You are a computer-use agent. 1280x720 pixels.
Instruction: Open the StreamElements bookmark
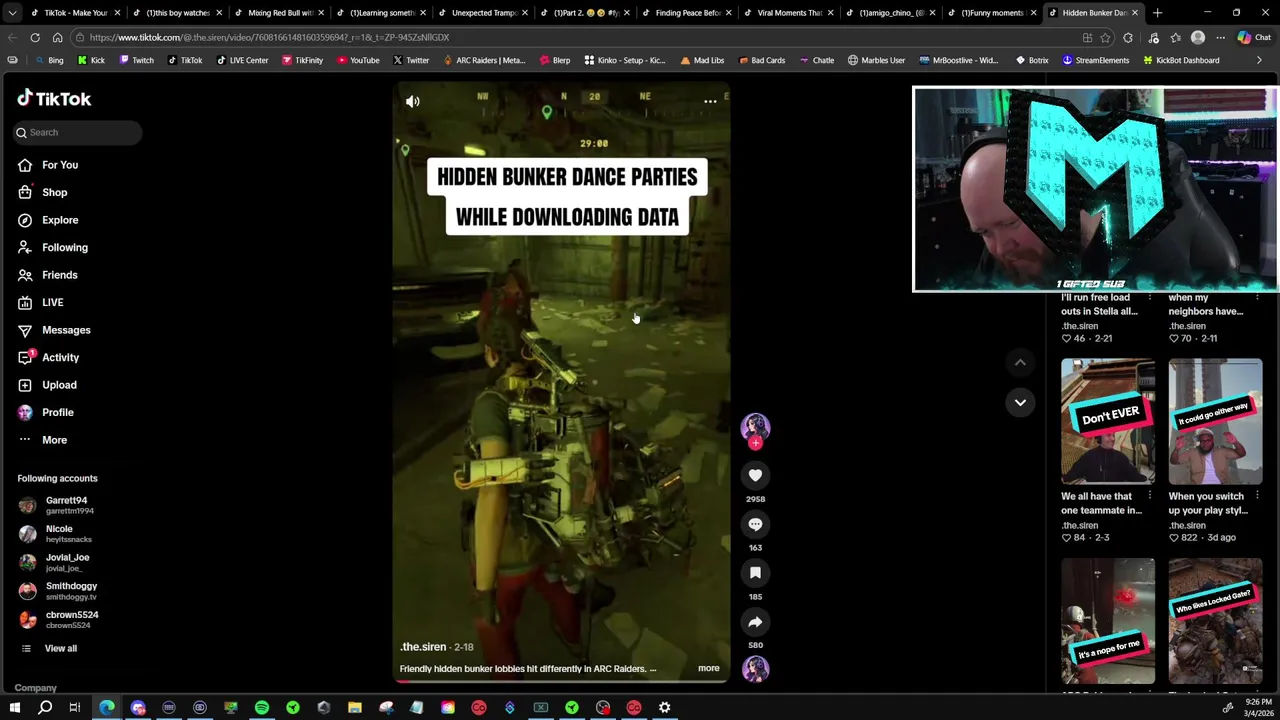(x=1095, y=60)
